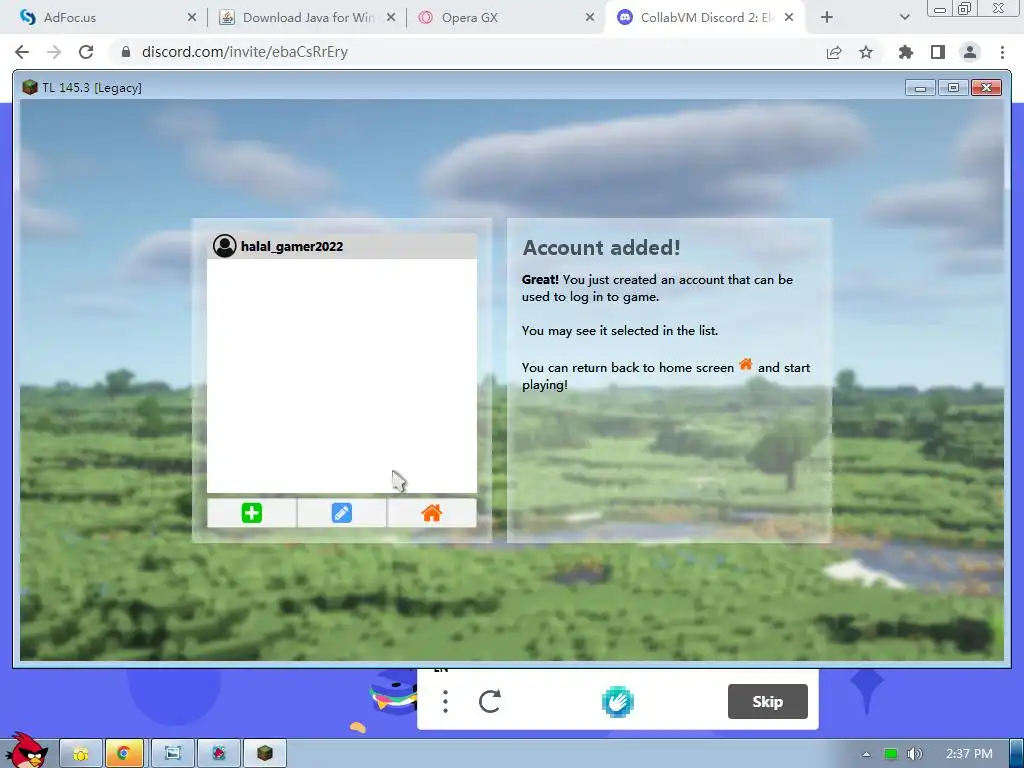
Task: Close the Download Java tab
Action: [x=391, y=18]
